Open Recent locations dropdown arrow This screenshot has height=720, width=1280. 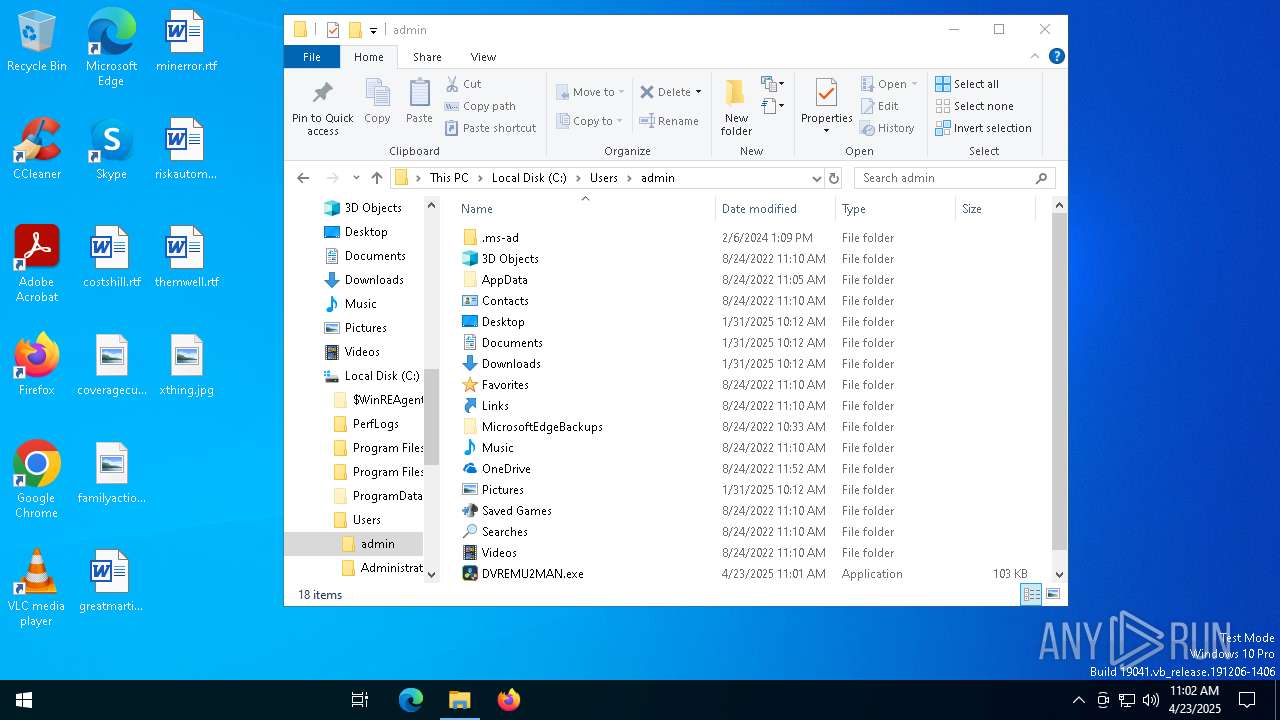(x=356, y=178)
